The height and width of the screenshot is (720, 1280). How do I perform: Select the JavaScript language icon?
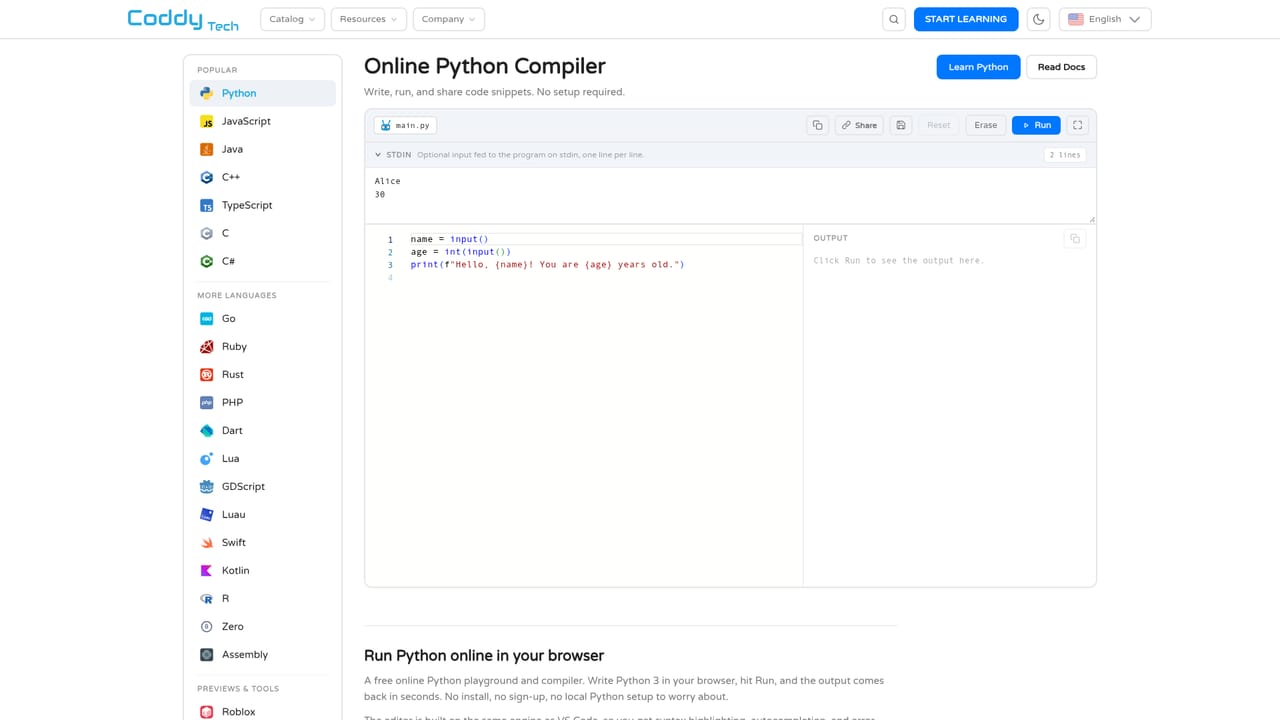click(206, 121)
